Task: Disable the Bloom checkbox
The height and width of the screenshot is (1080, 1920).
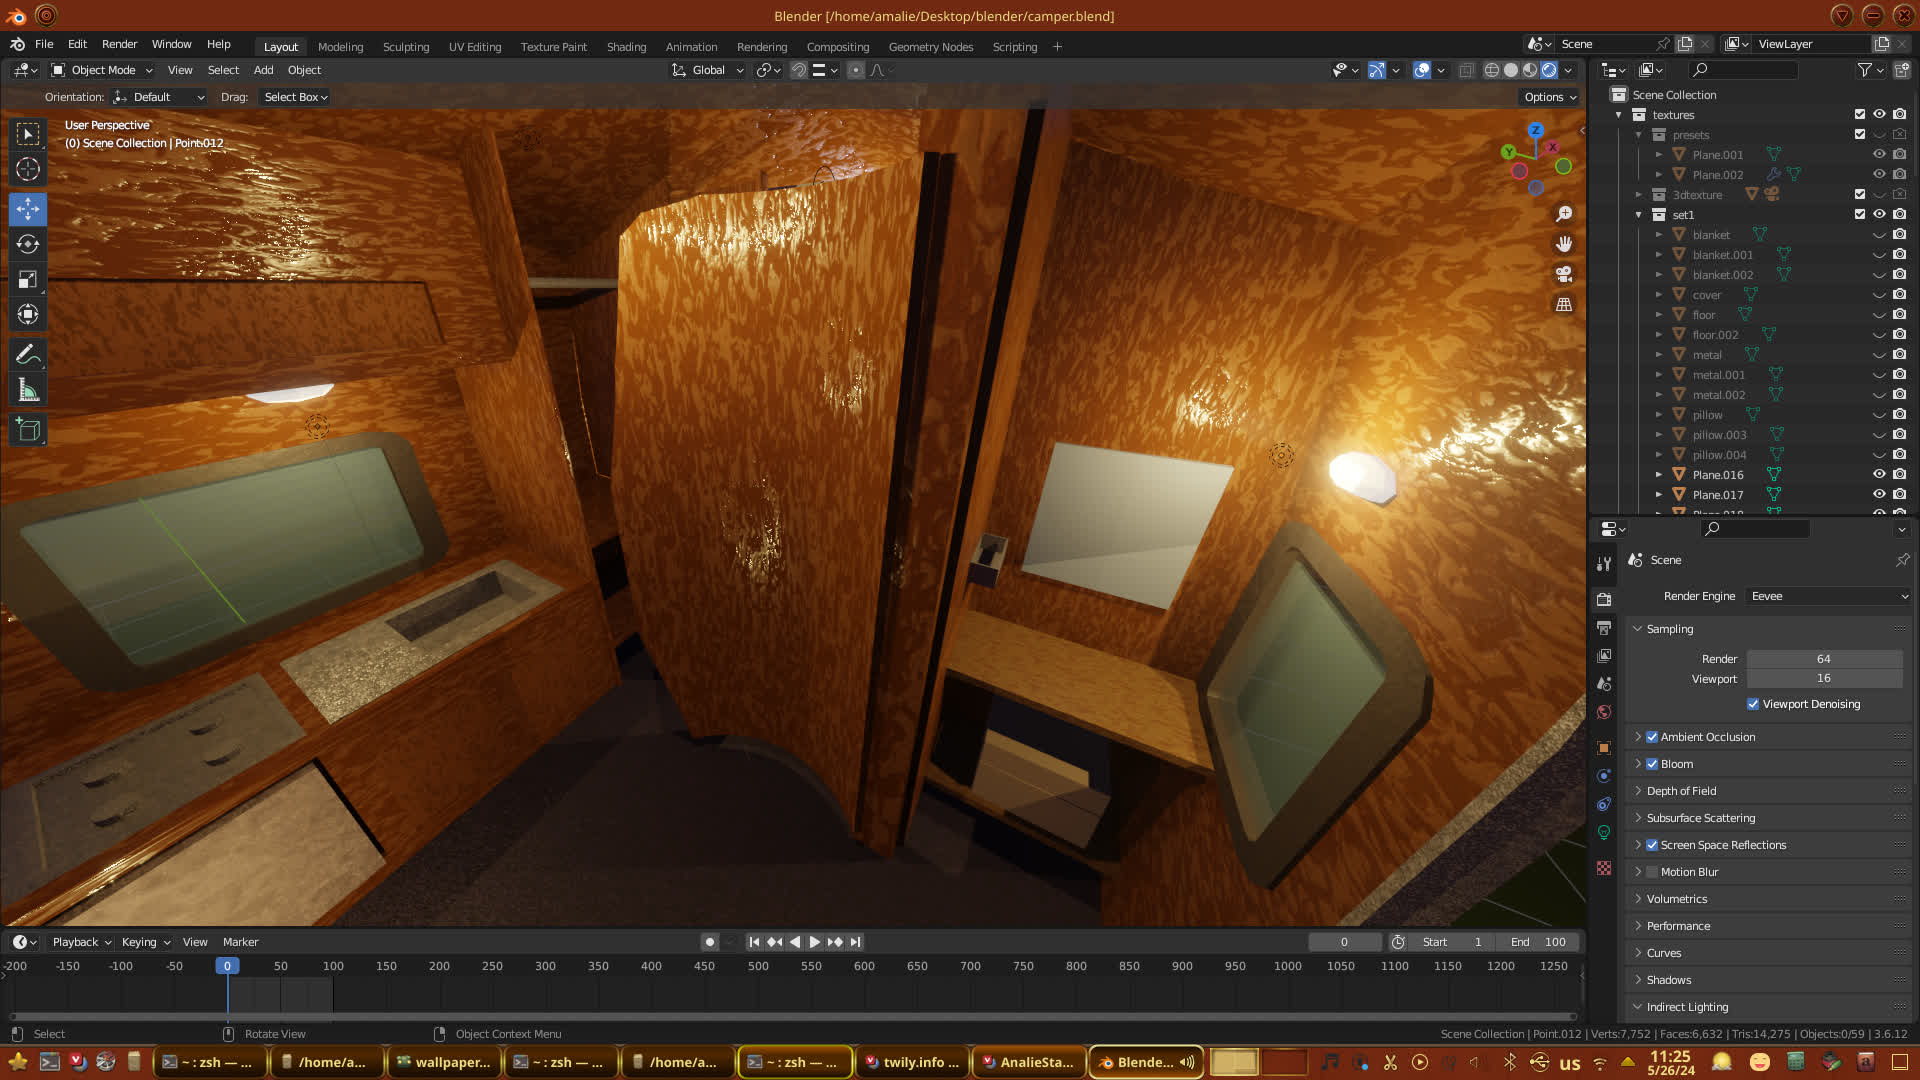Action: (x=1652, y=764)
